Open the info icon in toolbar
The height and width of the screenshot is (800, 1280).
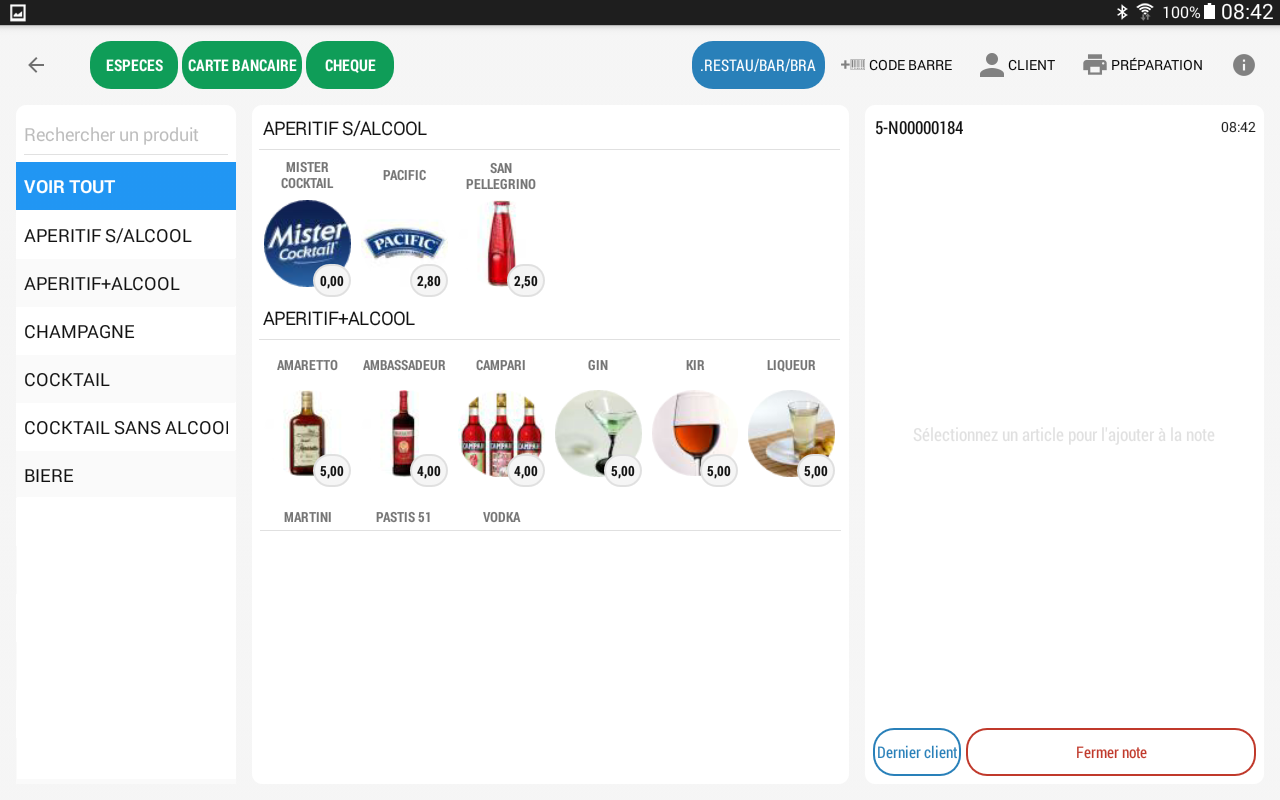pos(1243,65)
